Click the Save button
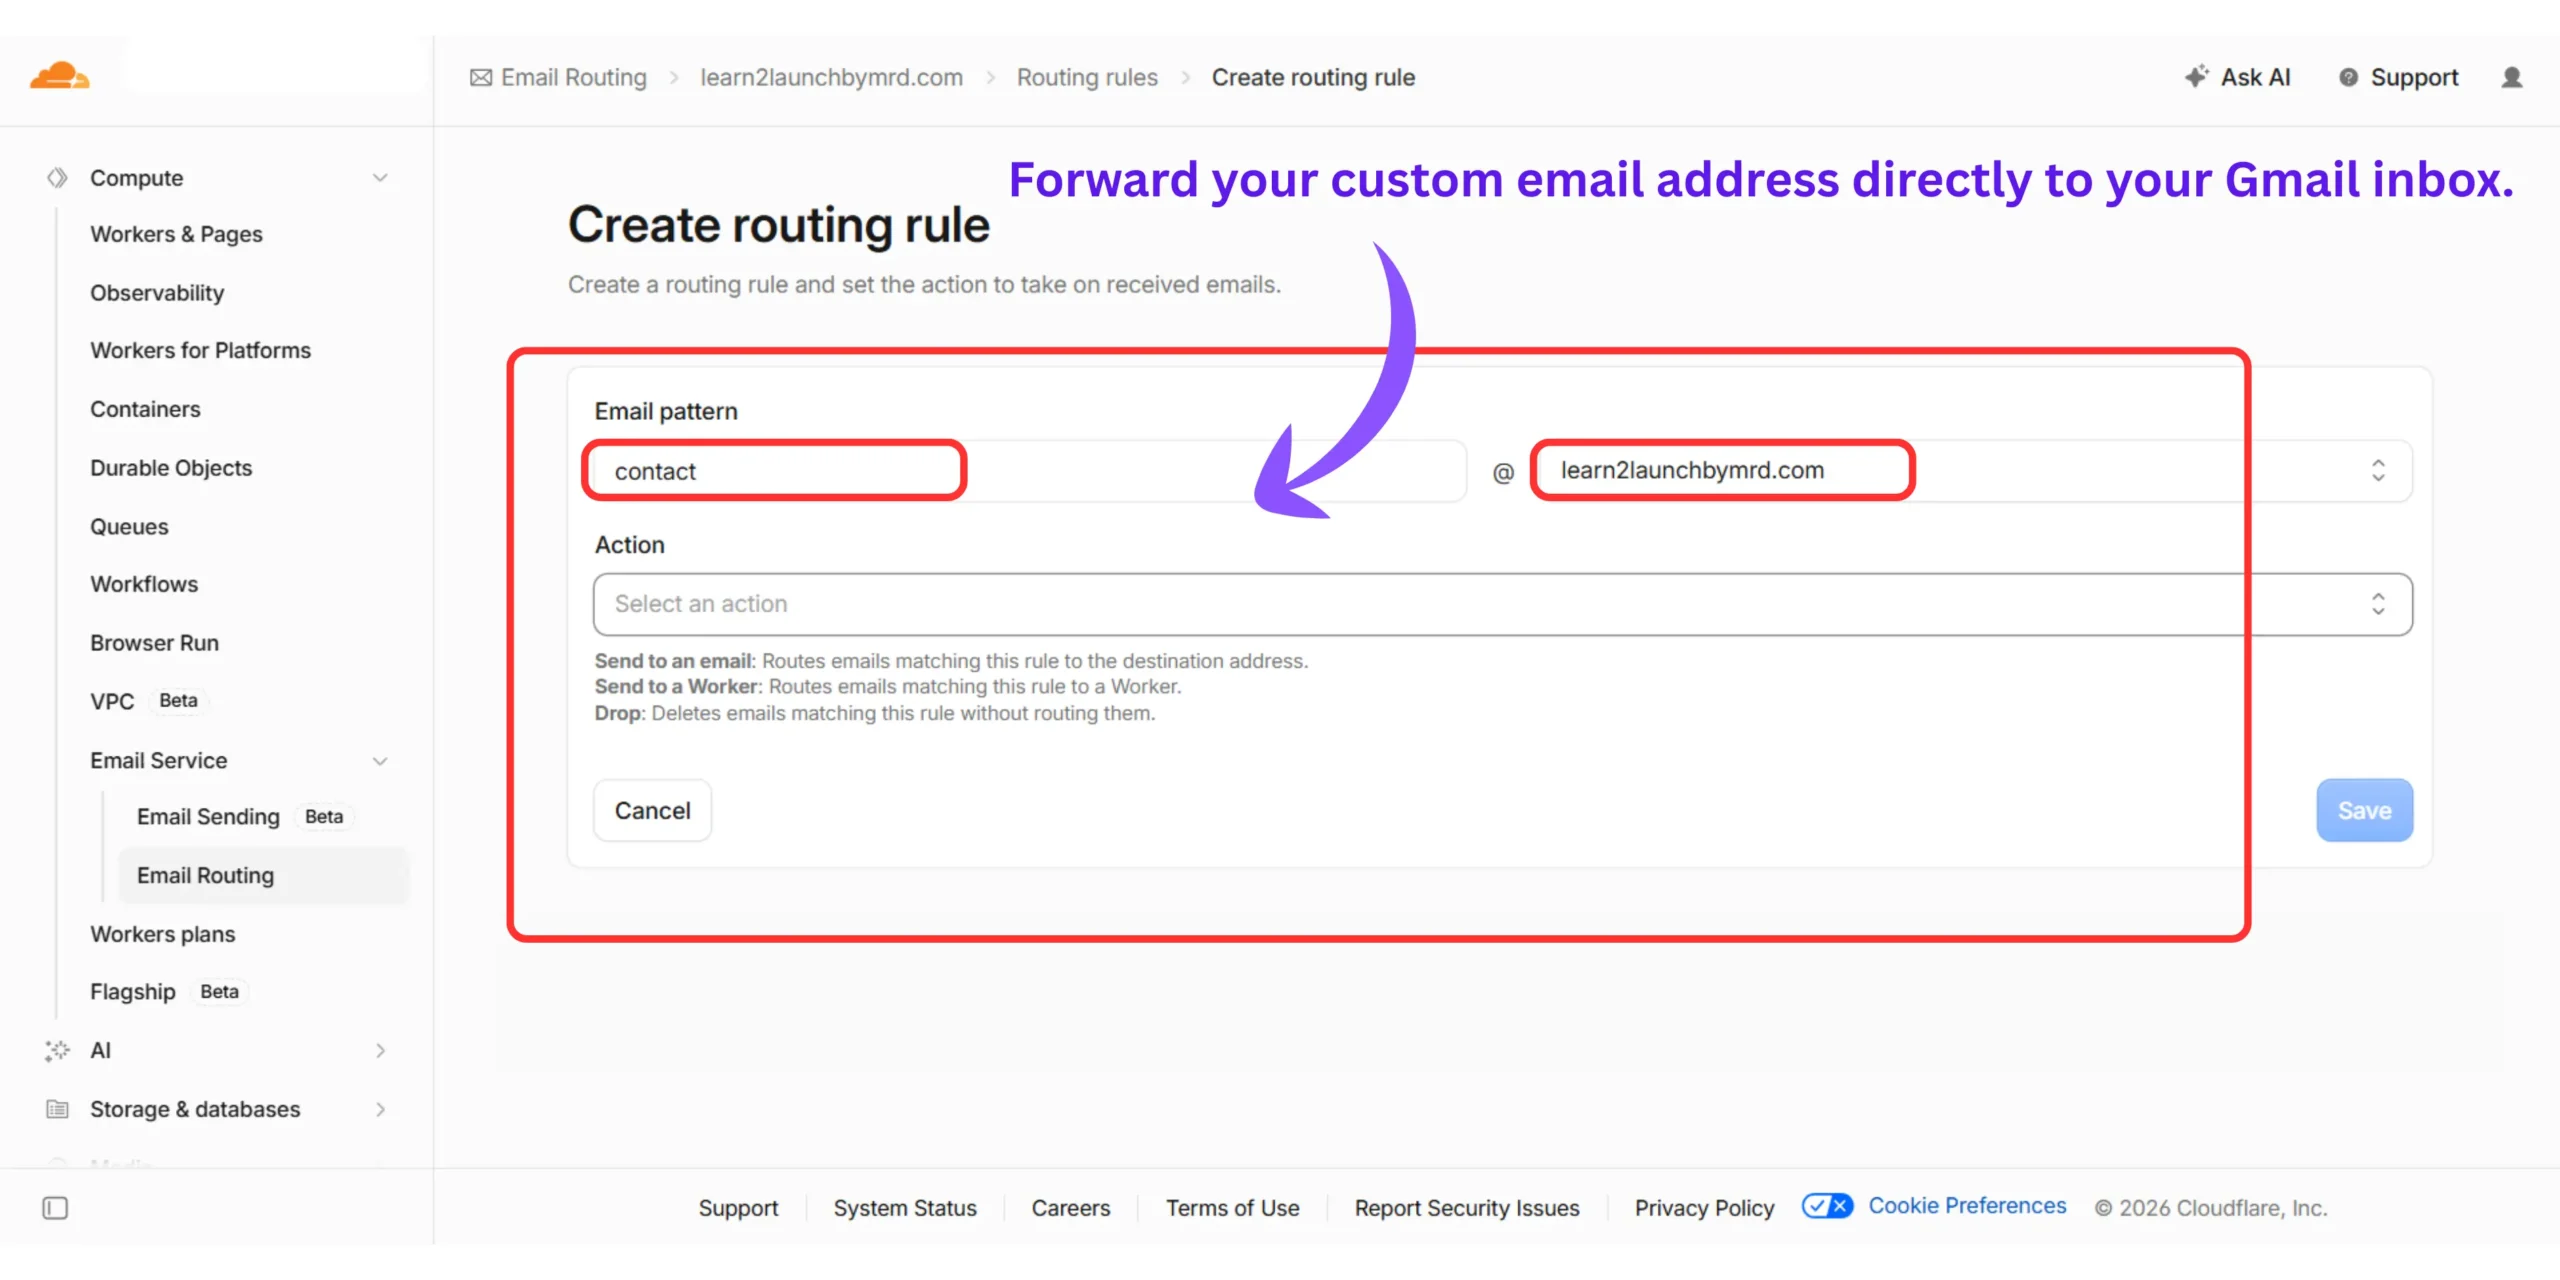2560x1280 pixels. (2364, 811)
